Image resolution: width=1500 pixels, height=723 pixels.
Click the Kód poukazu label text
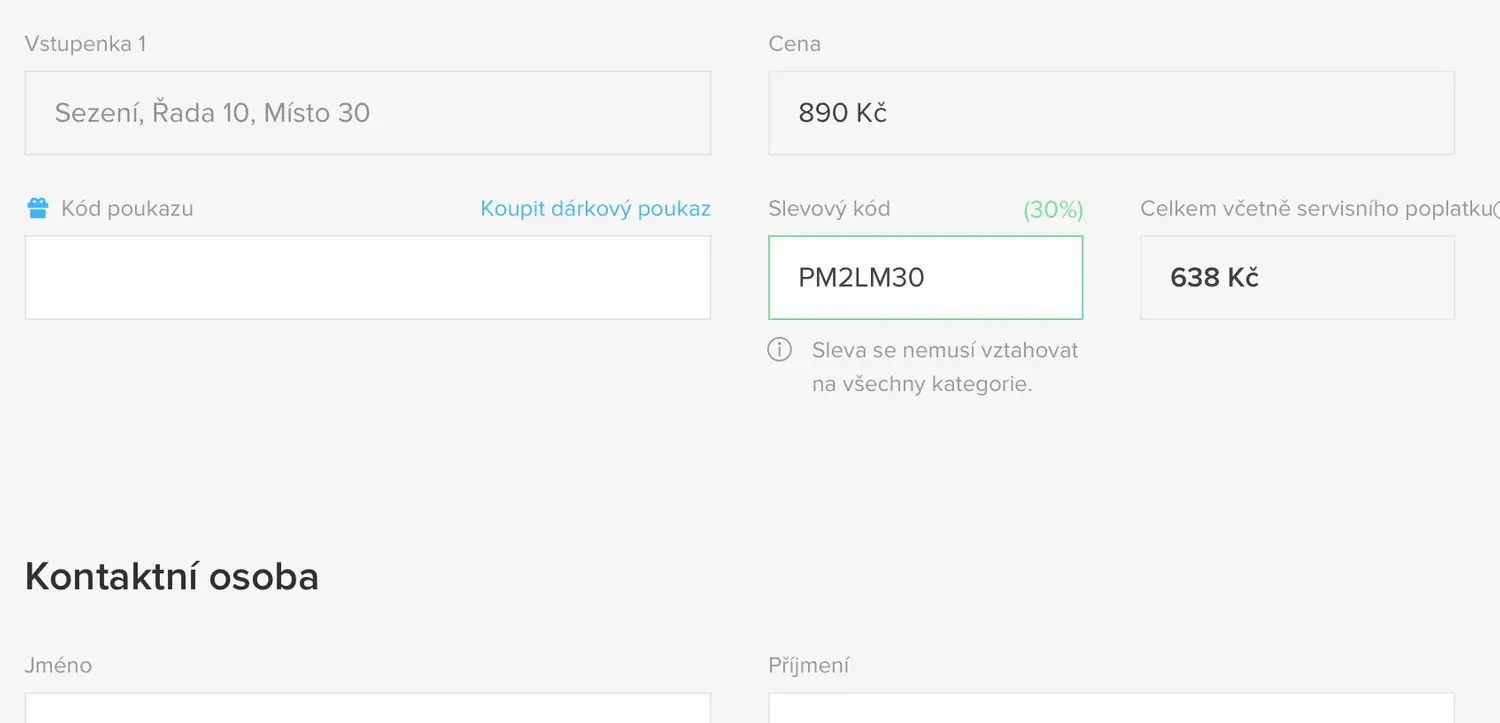(x=127, y=208)
